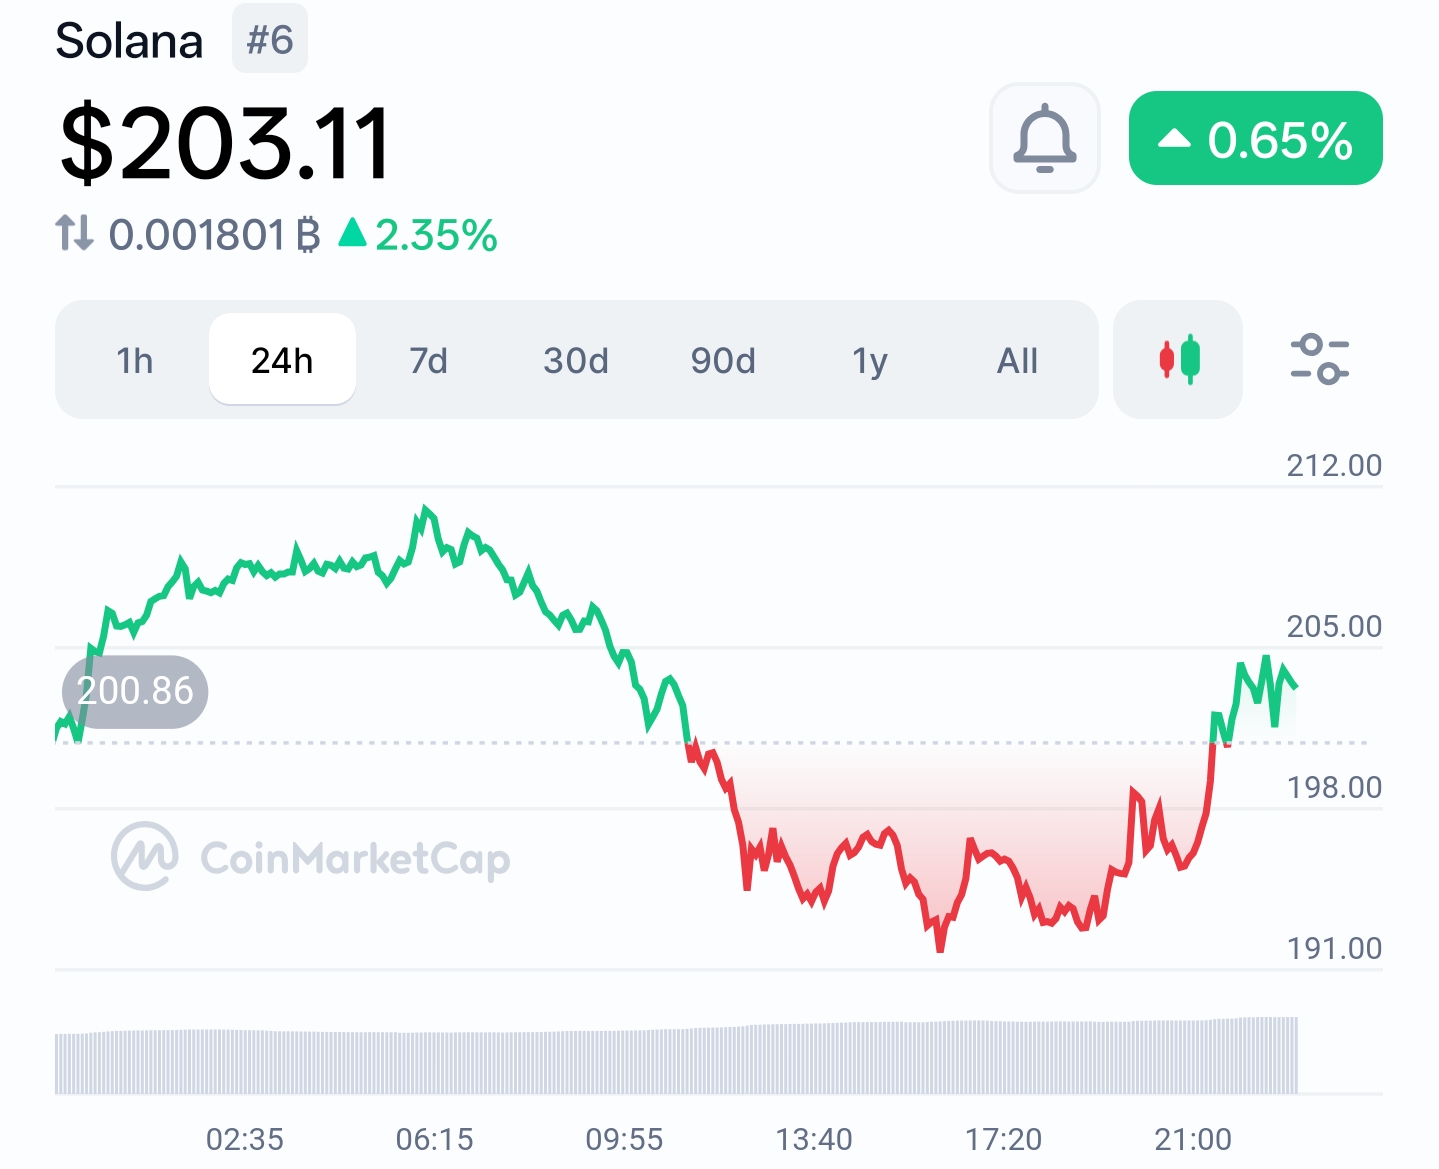Tap the green up-arrow in percent badge

pyautogui.click(x=1174, y=139)
